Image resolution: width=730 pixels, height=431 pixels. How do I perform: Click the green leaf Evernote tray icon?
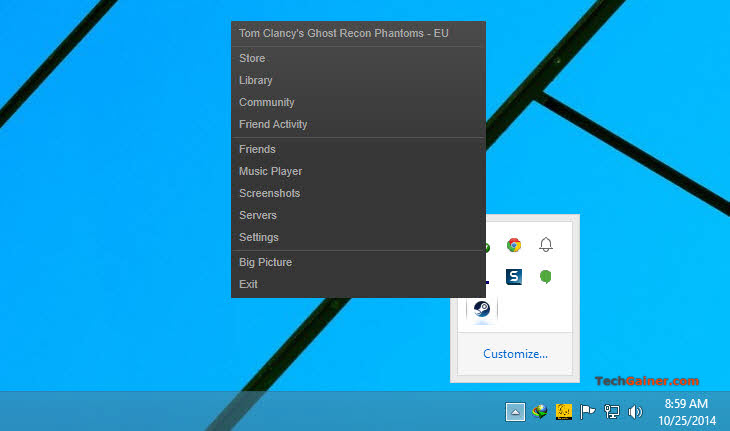(545, 277)
